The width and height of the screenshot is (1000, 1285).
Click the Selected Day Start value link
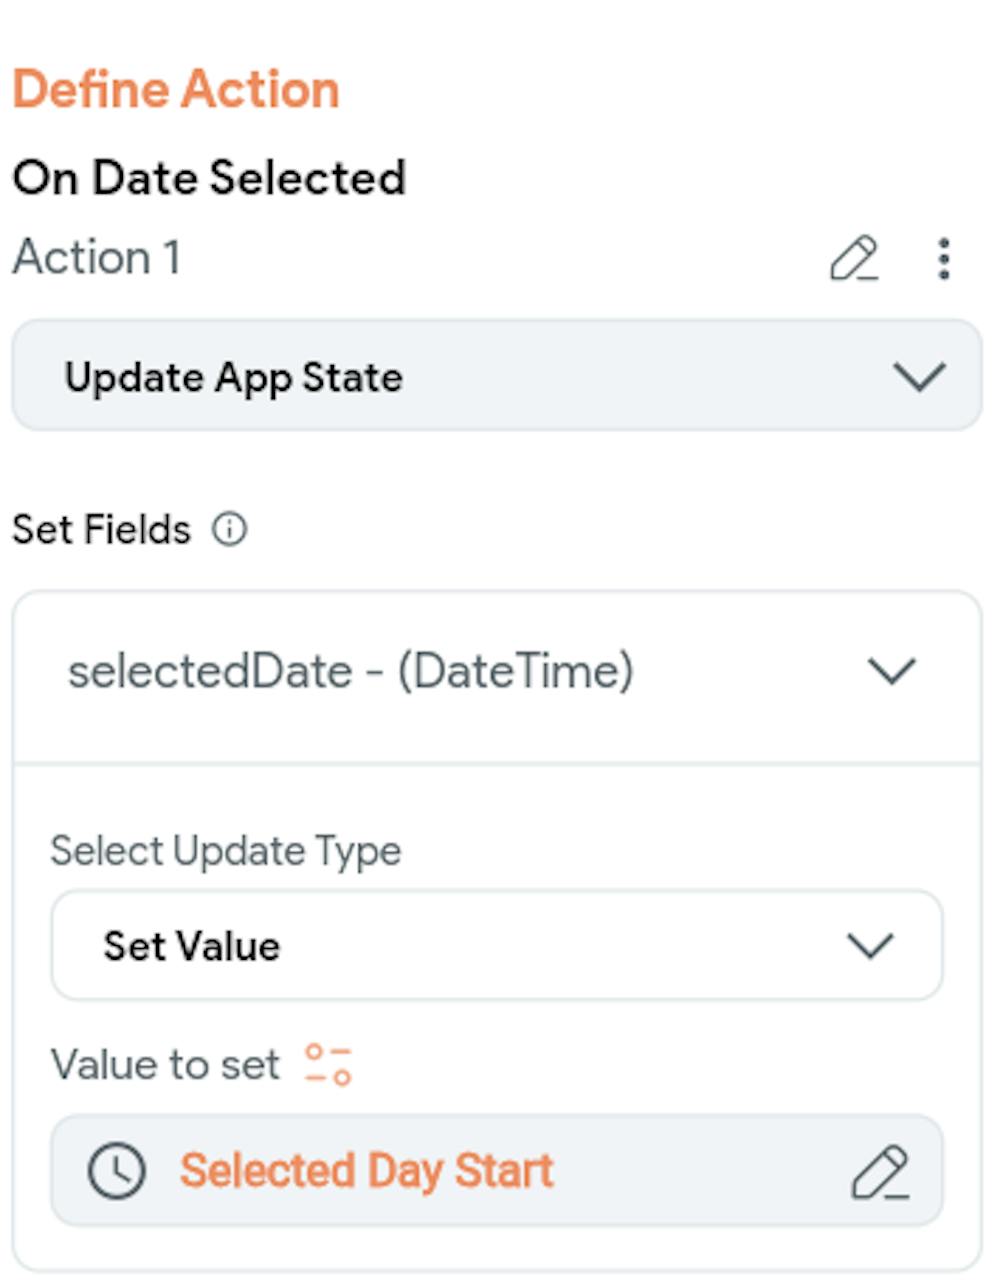click(x=368, y=1169)
